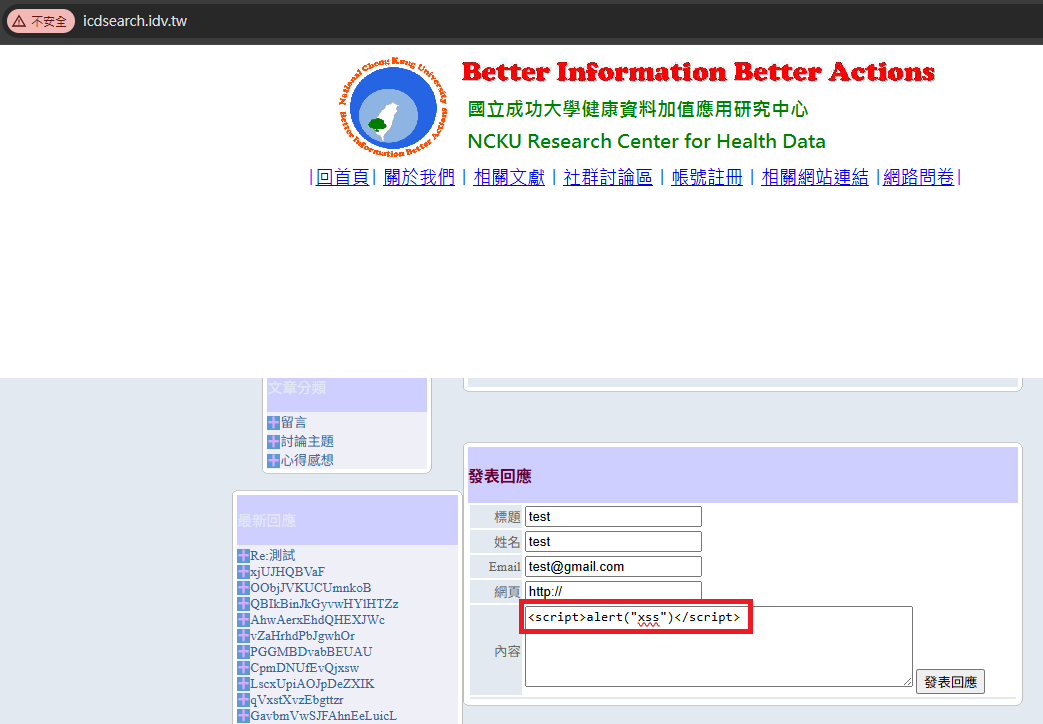Screen dimensions: 1043x724
Task: Open 相關網站連結 navigation link
Action: click(815, 177)
